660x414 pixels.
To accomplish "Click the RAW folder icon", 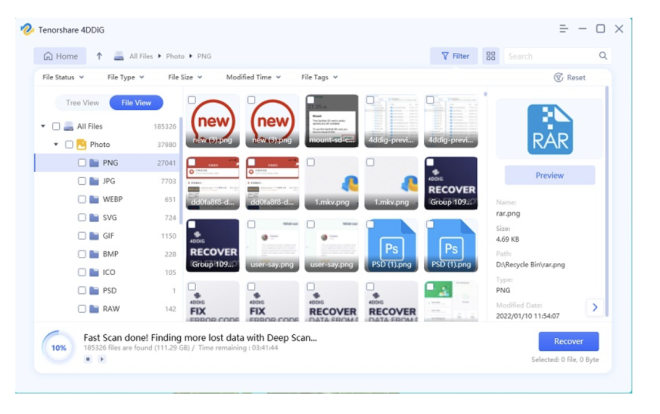I will pyautogui.click(x=94, y=309).
